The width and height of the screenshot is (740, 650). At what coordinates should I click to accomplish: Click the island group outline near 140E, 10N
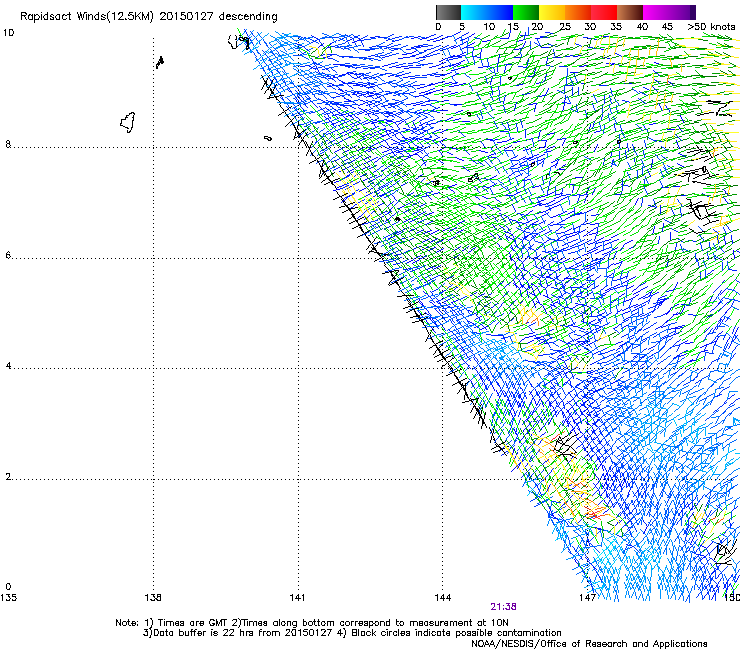239,42
